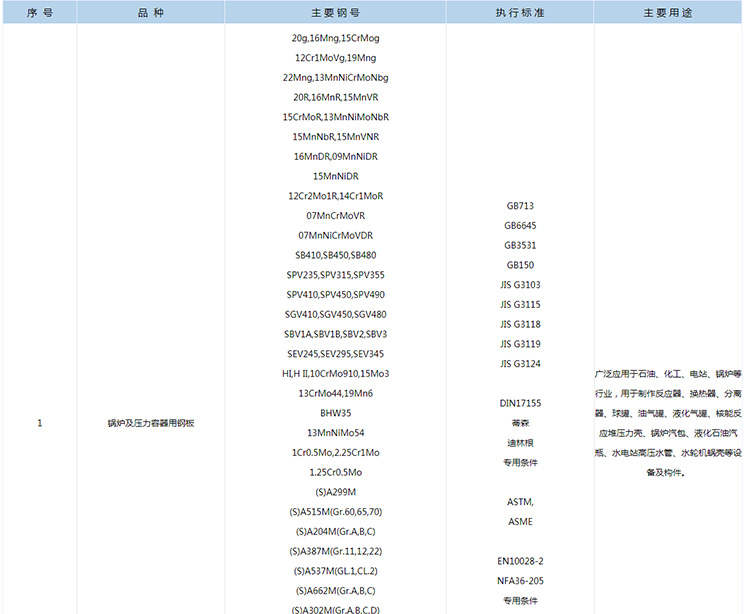This screenshot has height=614, width=750.
Task: Click the JIS G3103 standard
Action: (x=520, y=285)
